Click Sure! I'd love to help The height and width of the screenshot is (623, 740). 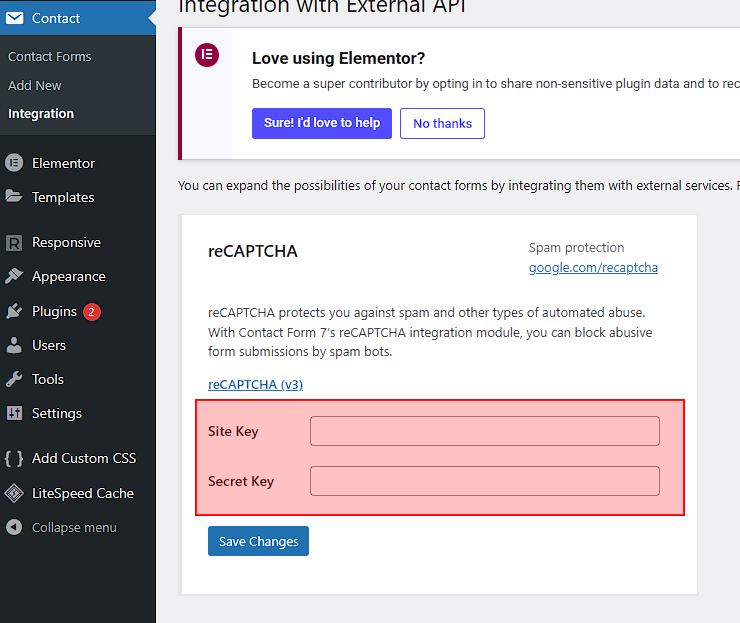point(322,123)
